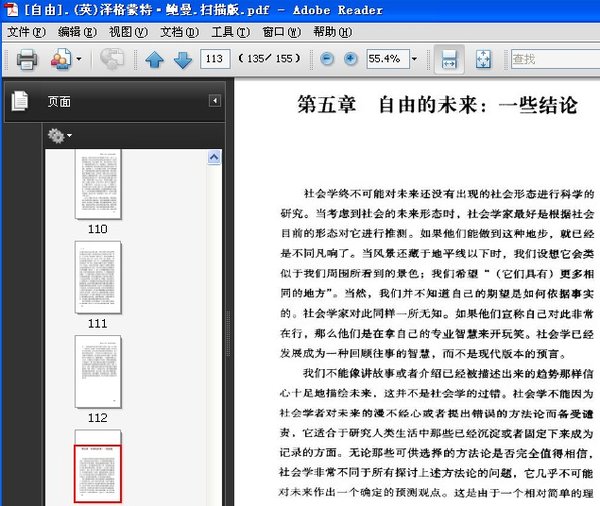Image resolution: width=600 pixels, height=506 pixels.
Task: Click the Previous Page up arrow
Action: tap(154, 60)
